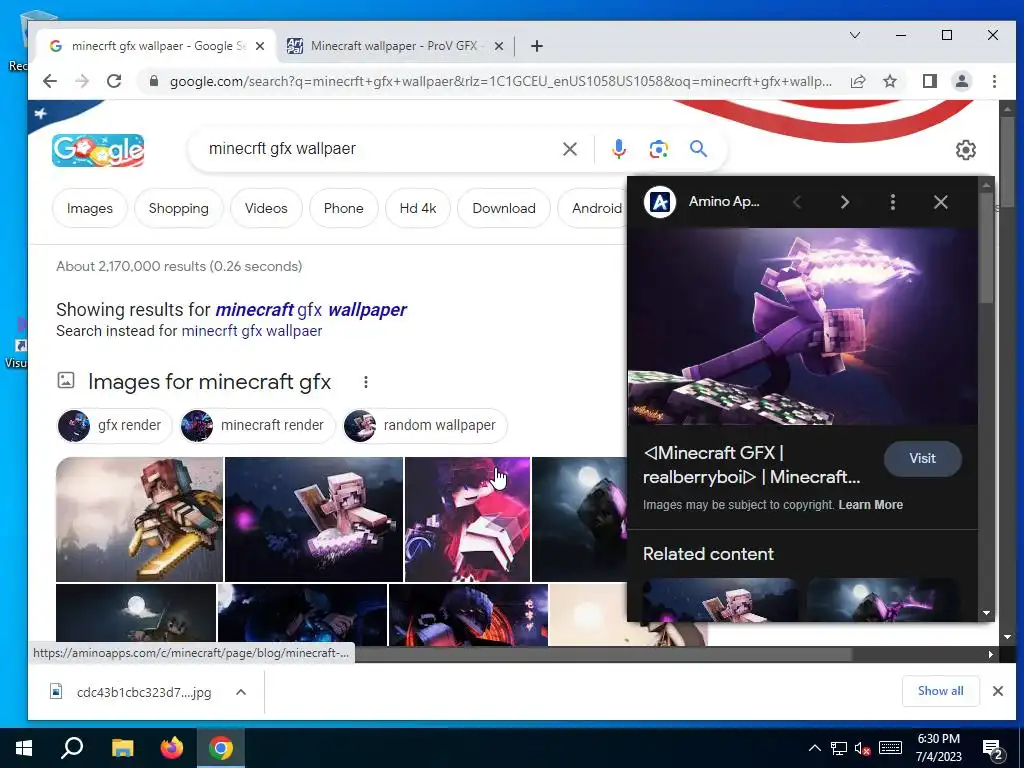
Task: Search instead for minecrft gfx wallpaer
Action: coord(251,331)
